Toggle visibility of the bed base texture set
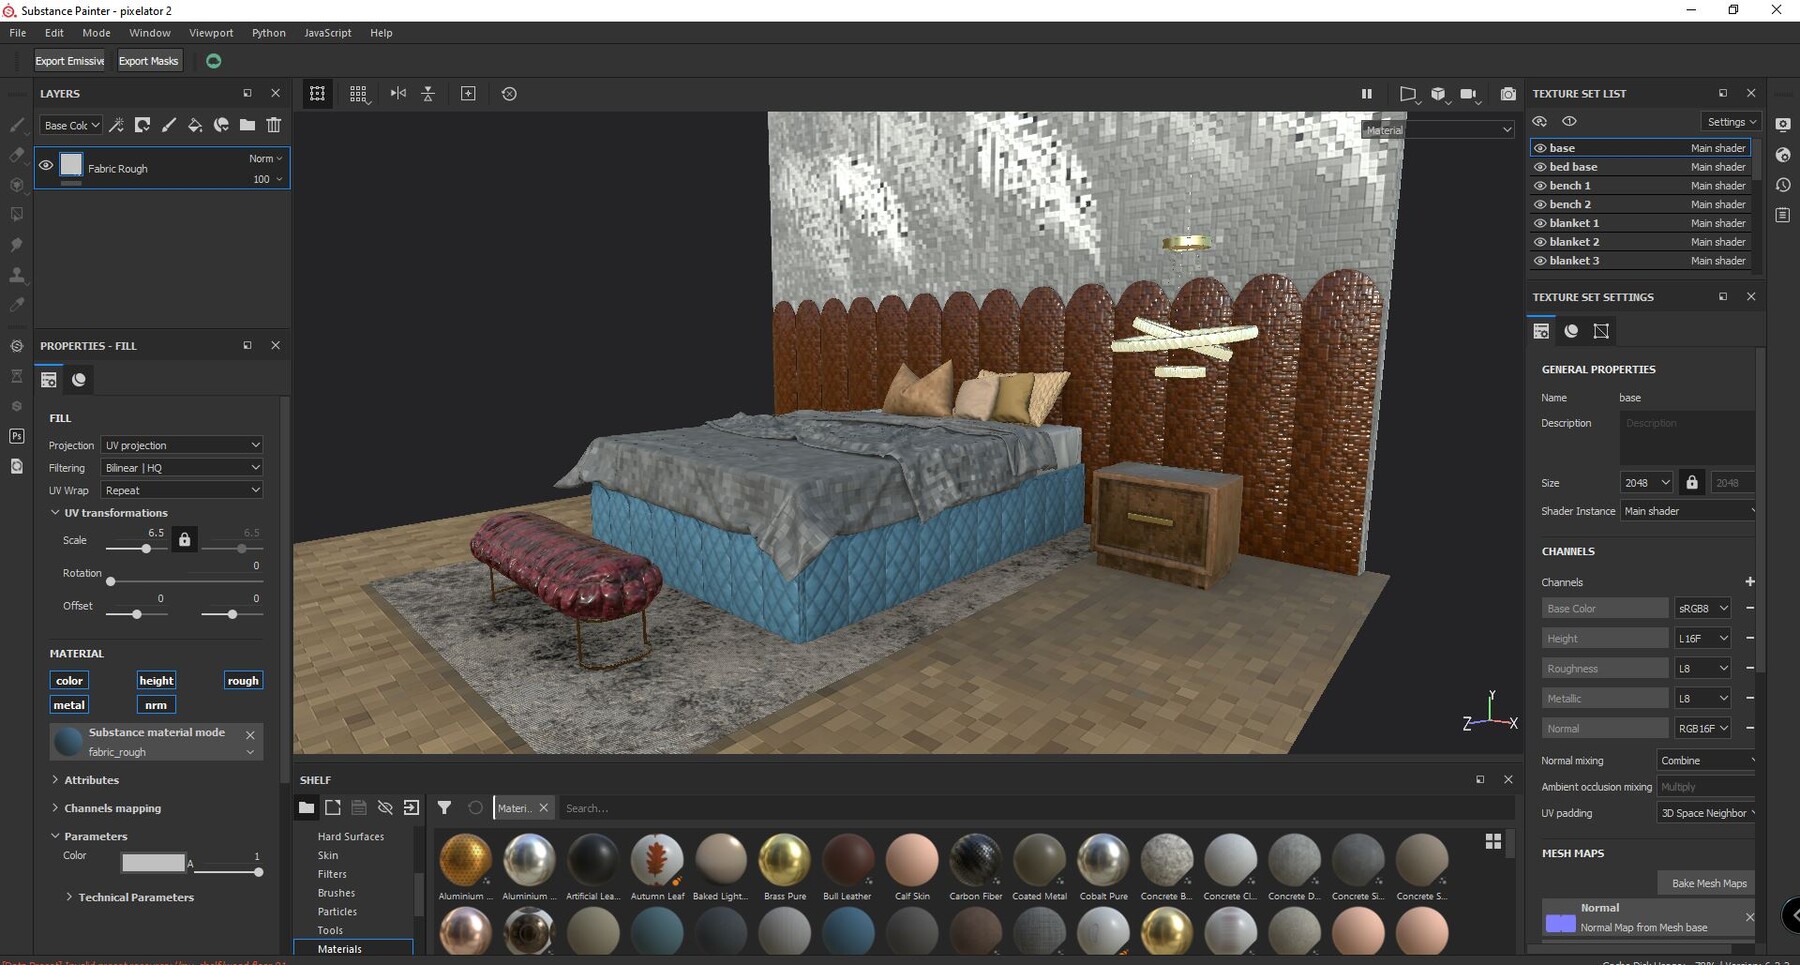1800x965 pixels. 1540,166
